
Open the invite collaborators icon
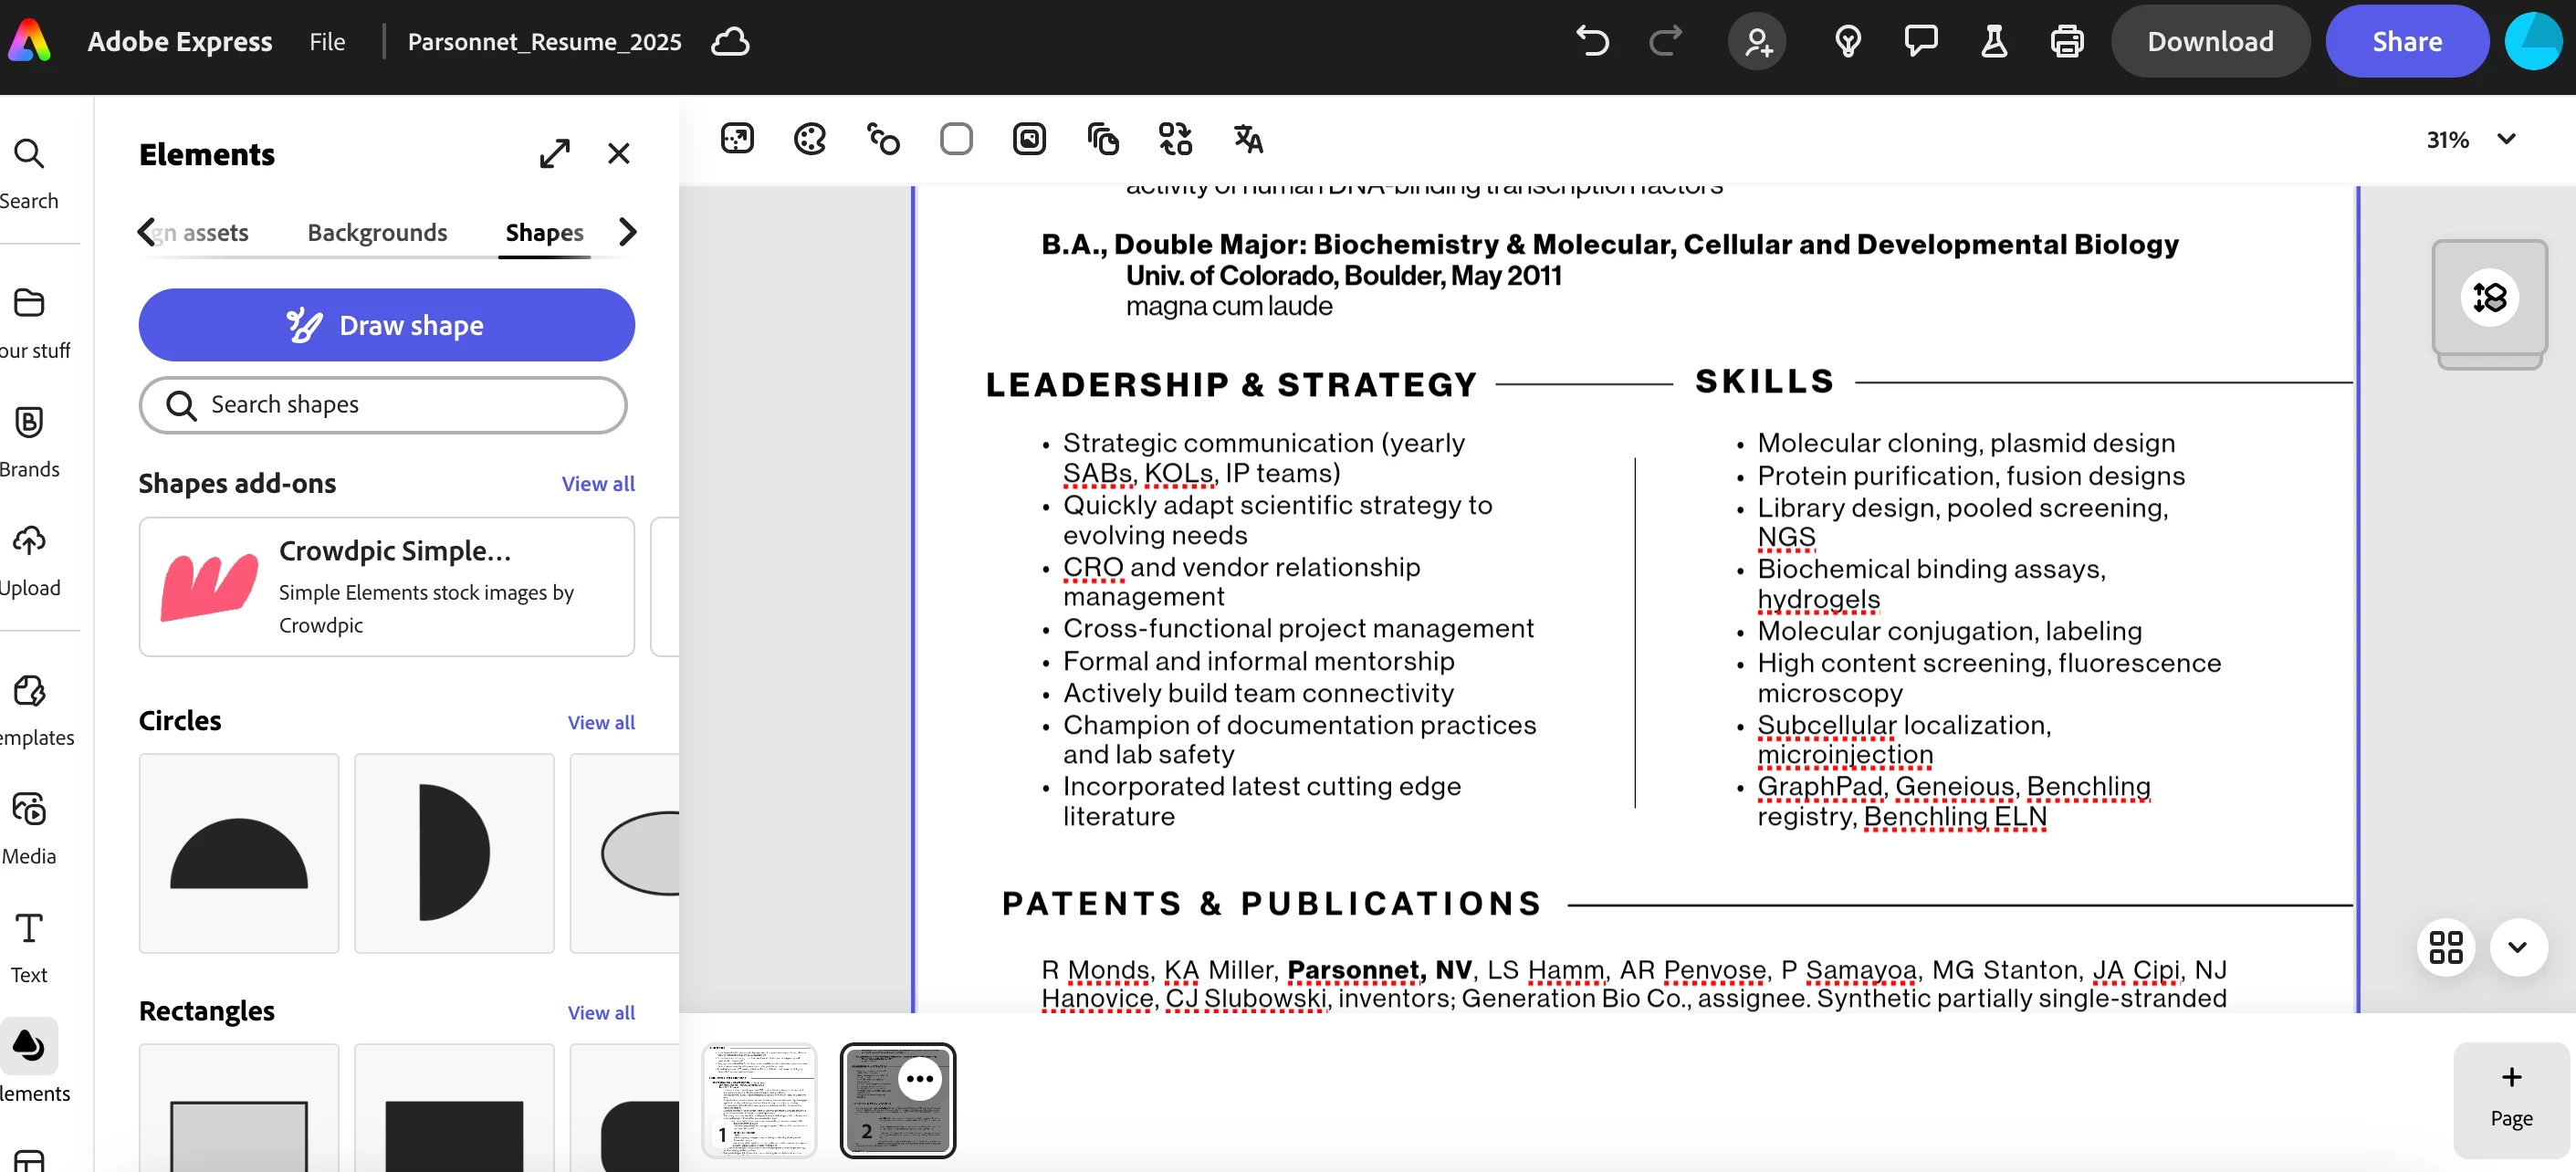coord(1757,42)
